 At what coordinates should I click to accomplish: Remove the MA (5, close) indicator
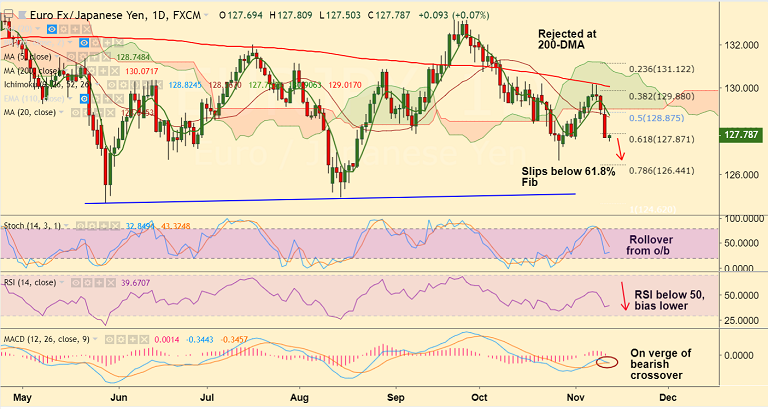pos(106,57)
